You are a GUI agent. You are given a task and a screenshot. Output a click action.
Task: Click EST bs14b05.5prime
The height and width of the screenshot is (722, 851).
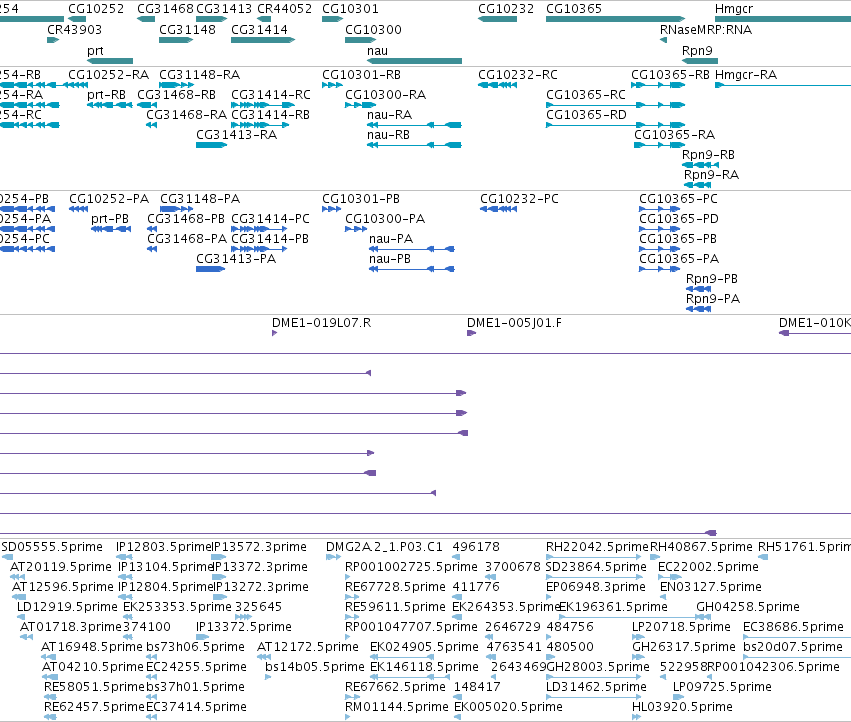[315, 667]
